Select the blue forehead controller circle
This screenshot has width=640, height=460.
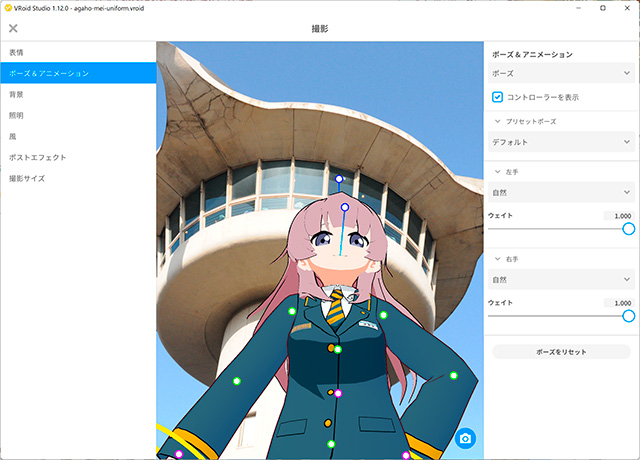pyautogui.click(x=345, y=208)
